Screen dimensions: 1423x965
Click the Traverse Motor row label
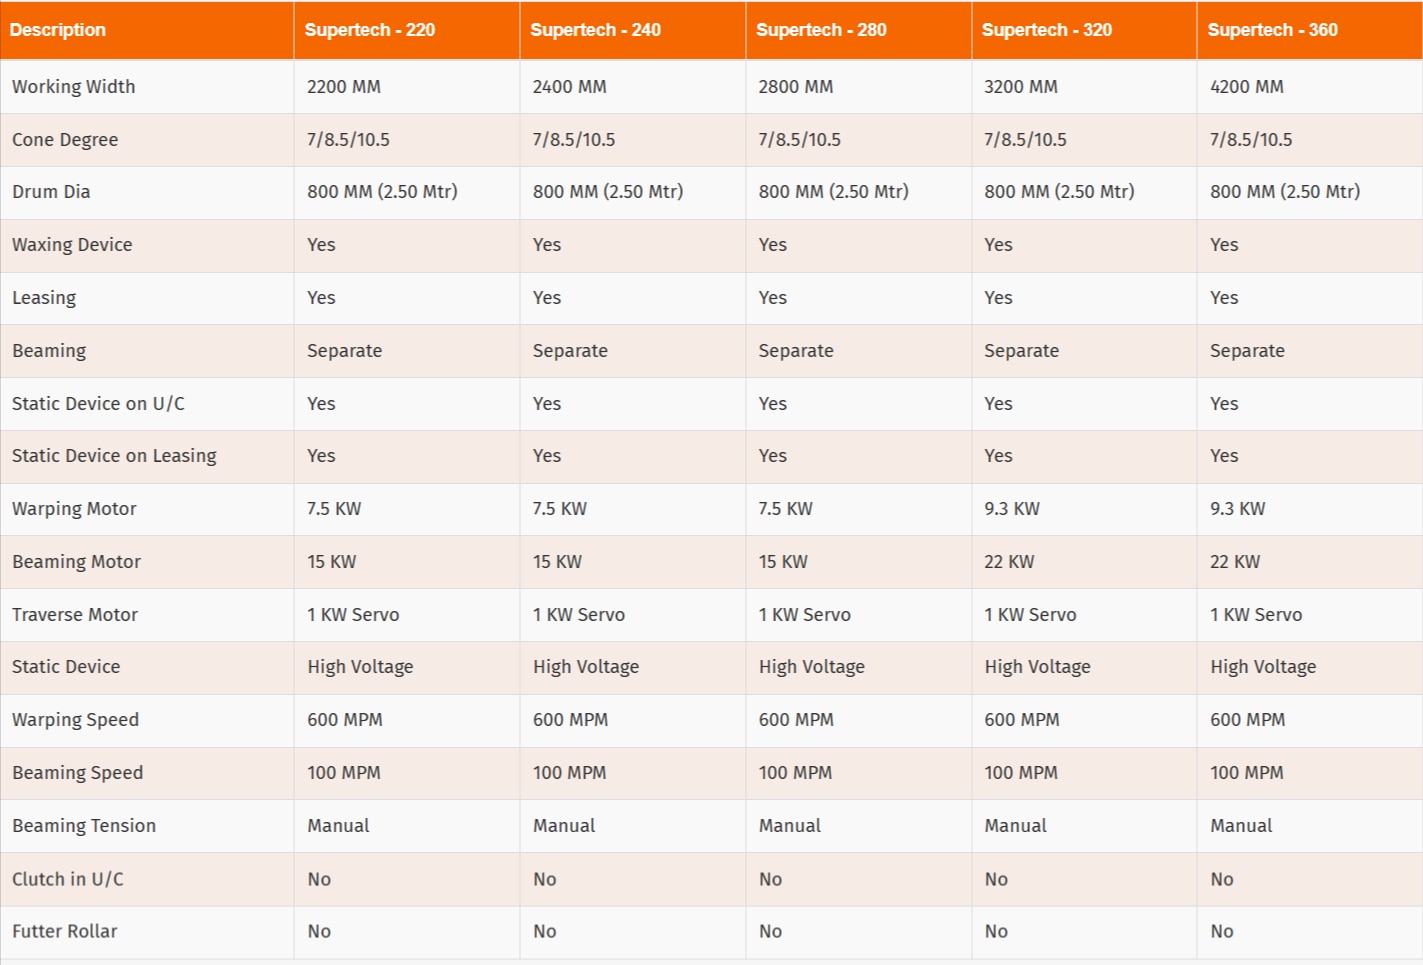click(75, 615)
